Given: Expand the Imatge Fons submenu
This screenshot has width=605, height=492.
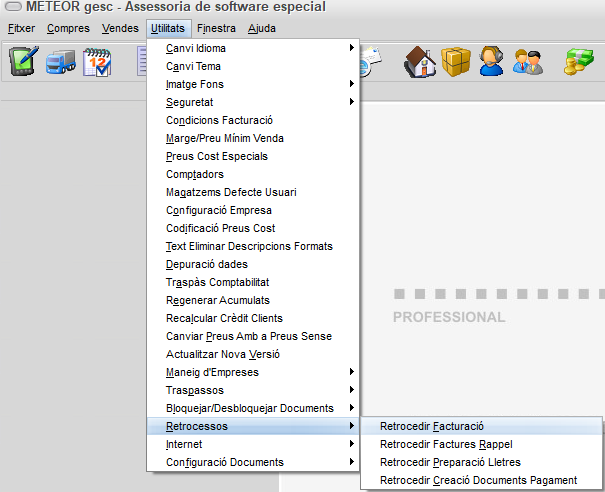Looking at the screenshot, I should point(253,84).
